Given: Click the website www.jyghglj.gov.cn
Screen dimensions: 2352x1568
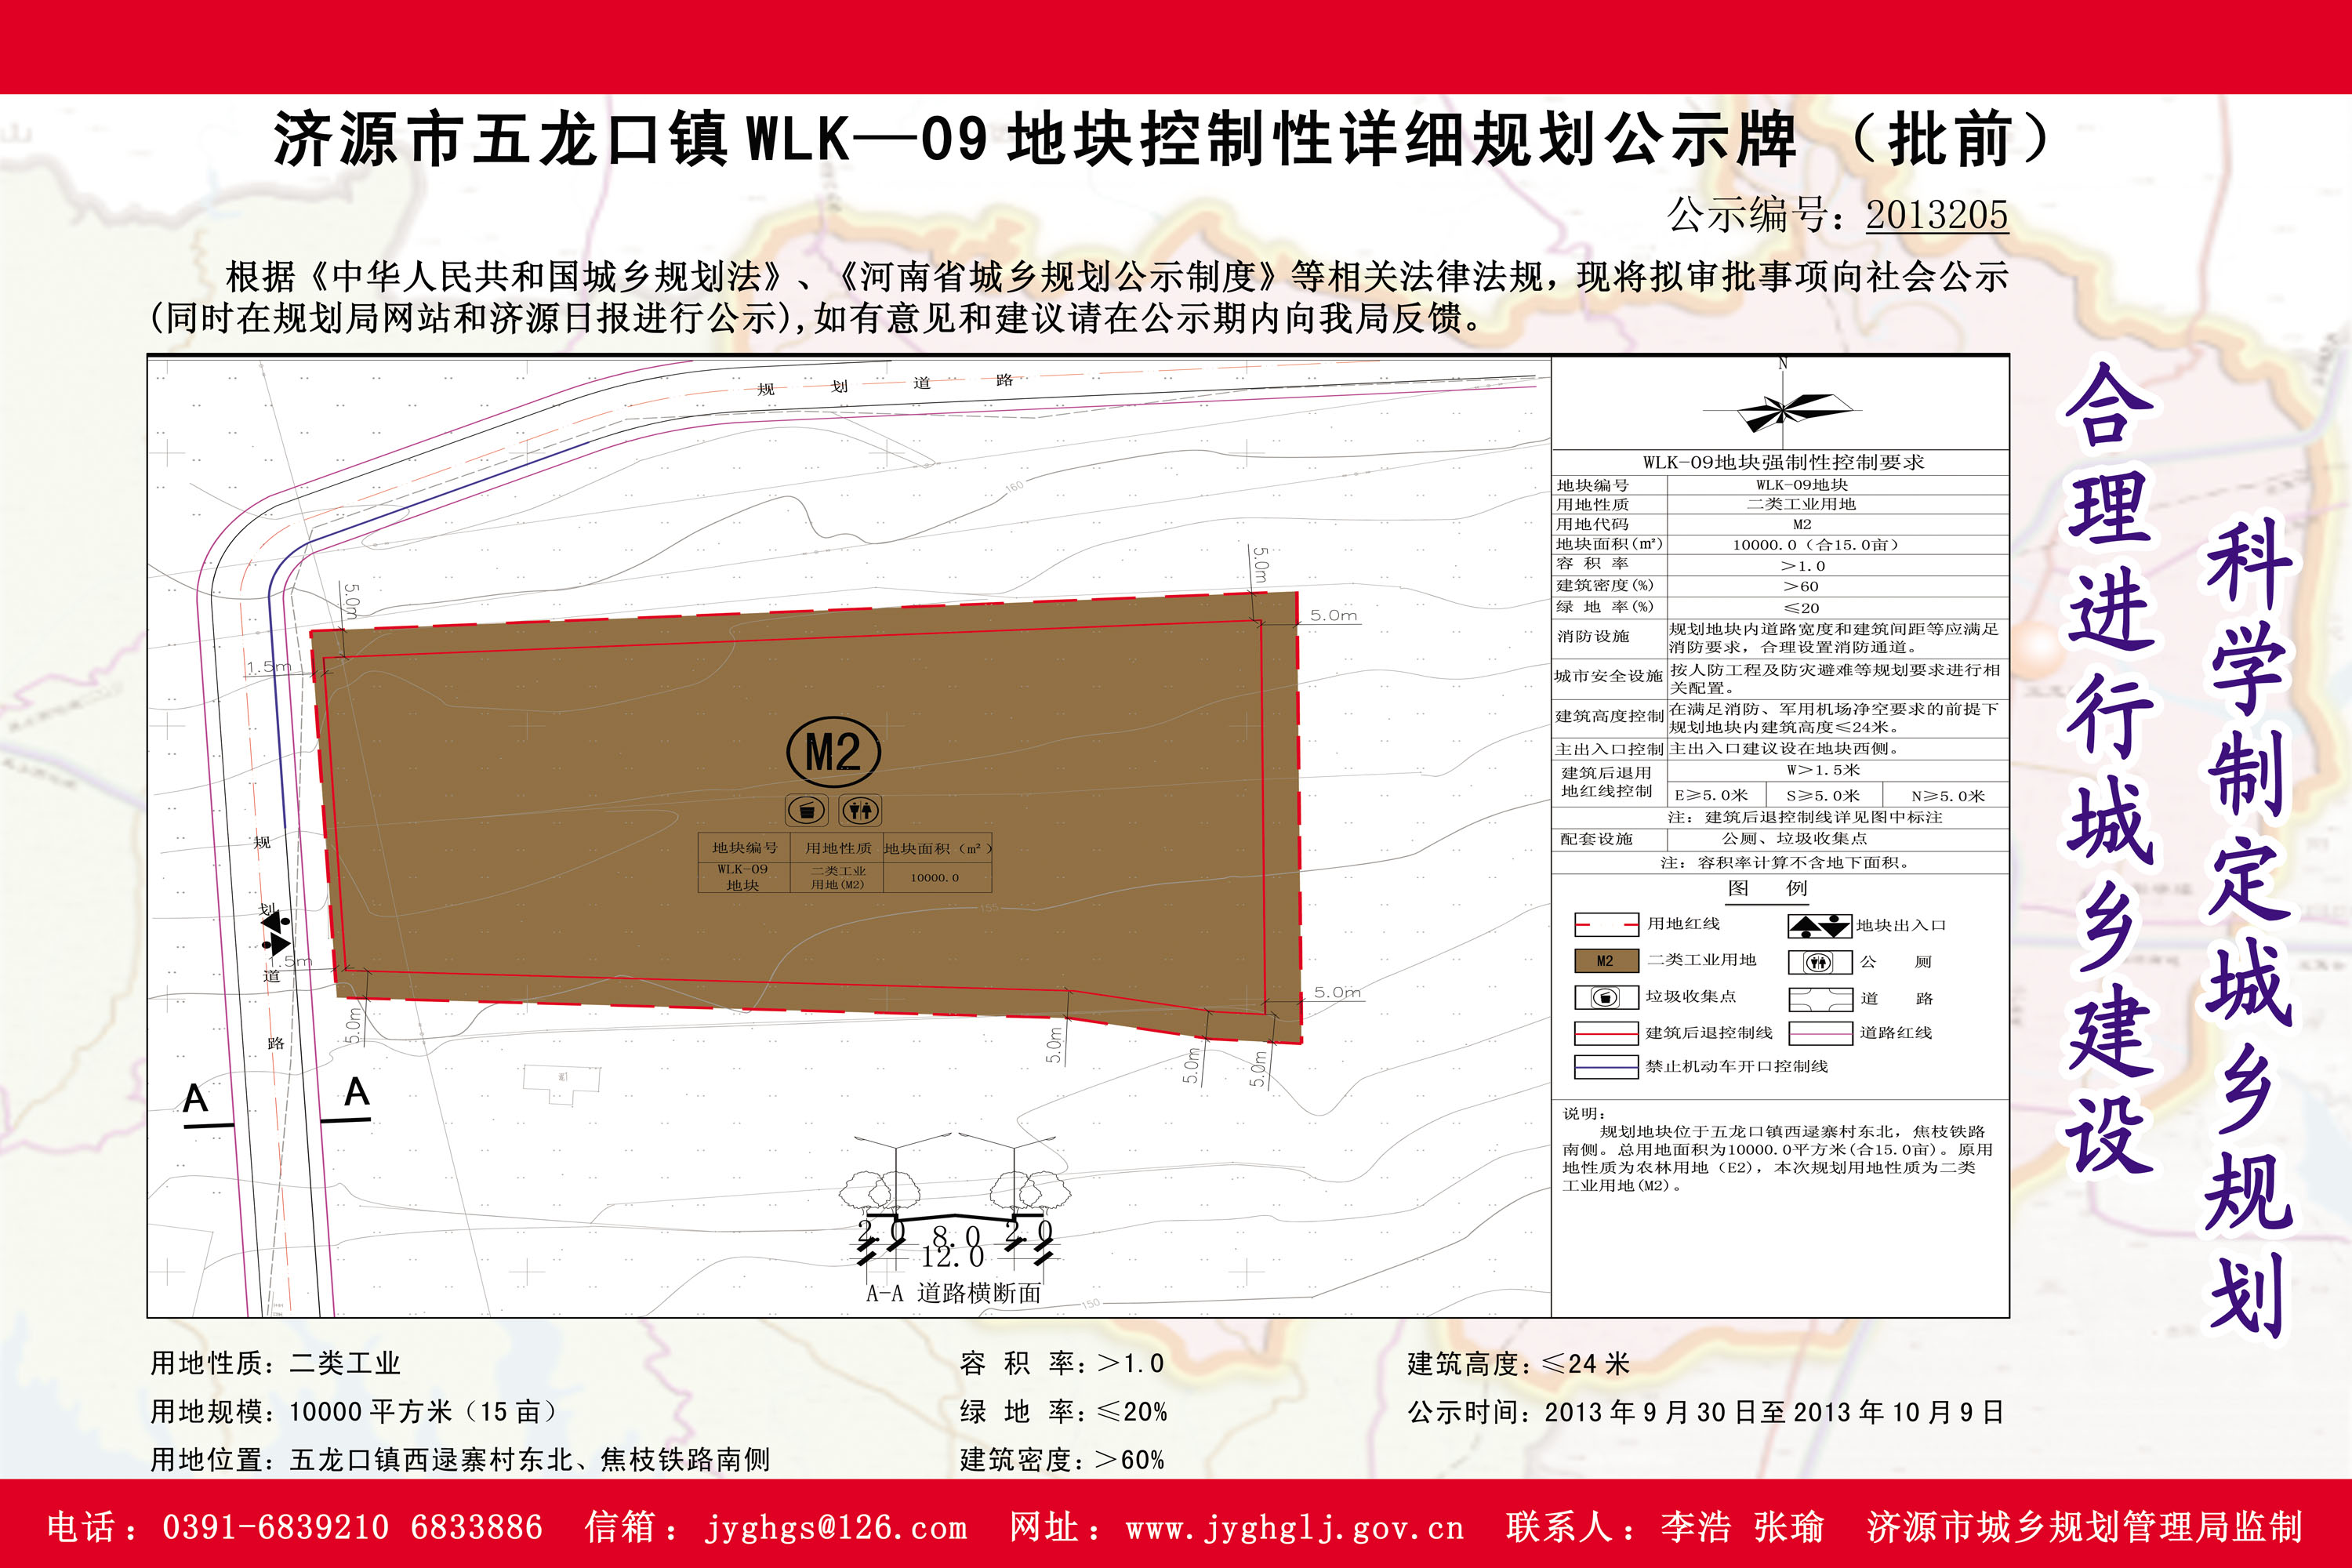Looking at the screenshot, I should (x=1294, y=1528).
